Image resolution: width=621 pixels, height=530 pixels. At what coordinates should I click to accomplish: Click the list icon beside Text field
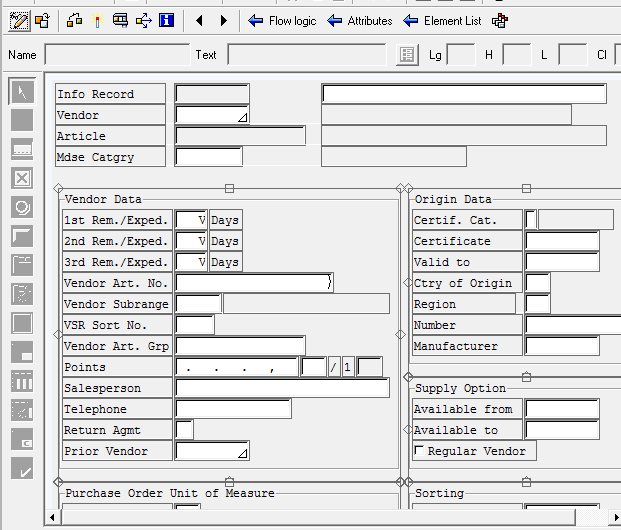(x=407, y=55)
